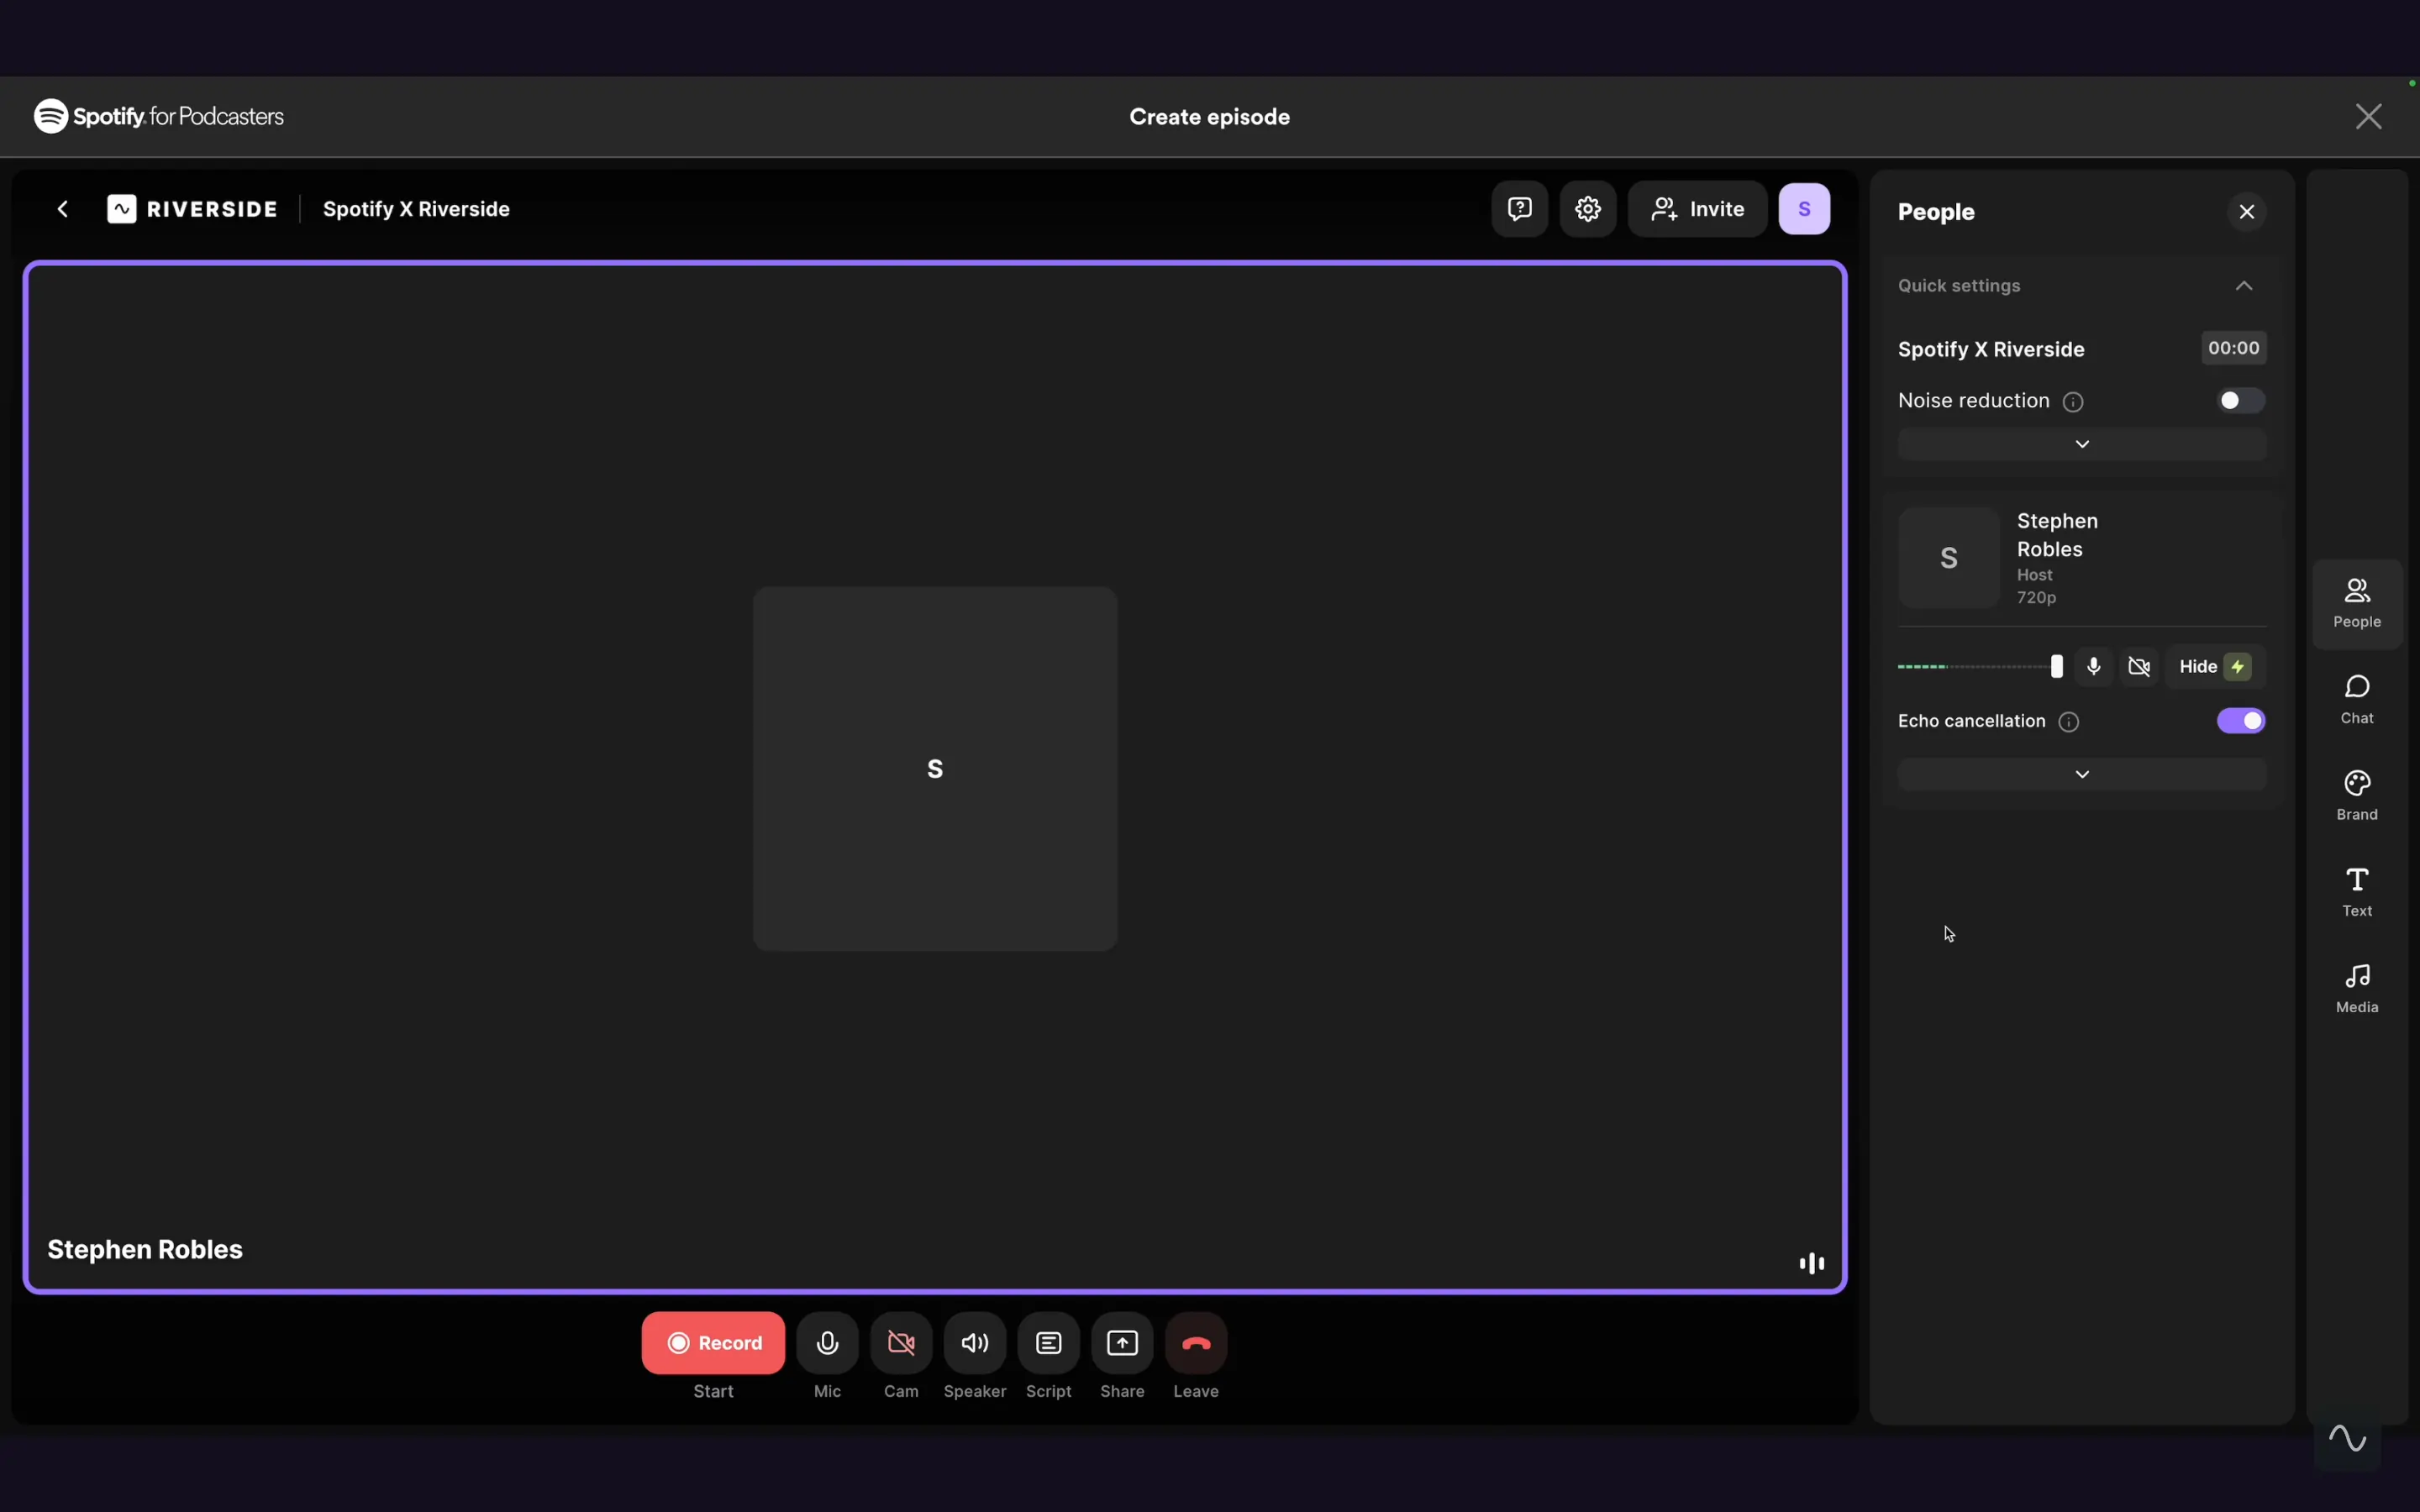Click the 720p resolution label
Image resolution: width=2420 pixels, height=1512 pixels.
pos(2036,597)
